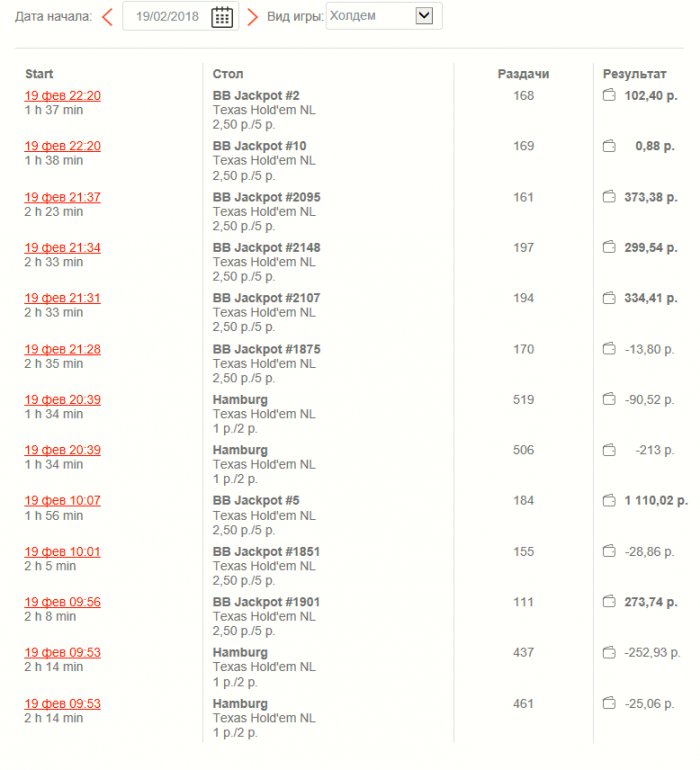Click the 19/02/2018 date input field

(x=167, y=17)
